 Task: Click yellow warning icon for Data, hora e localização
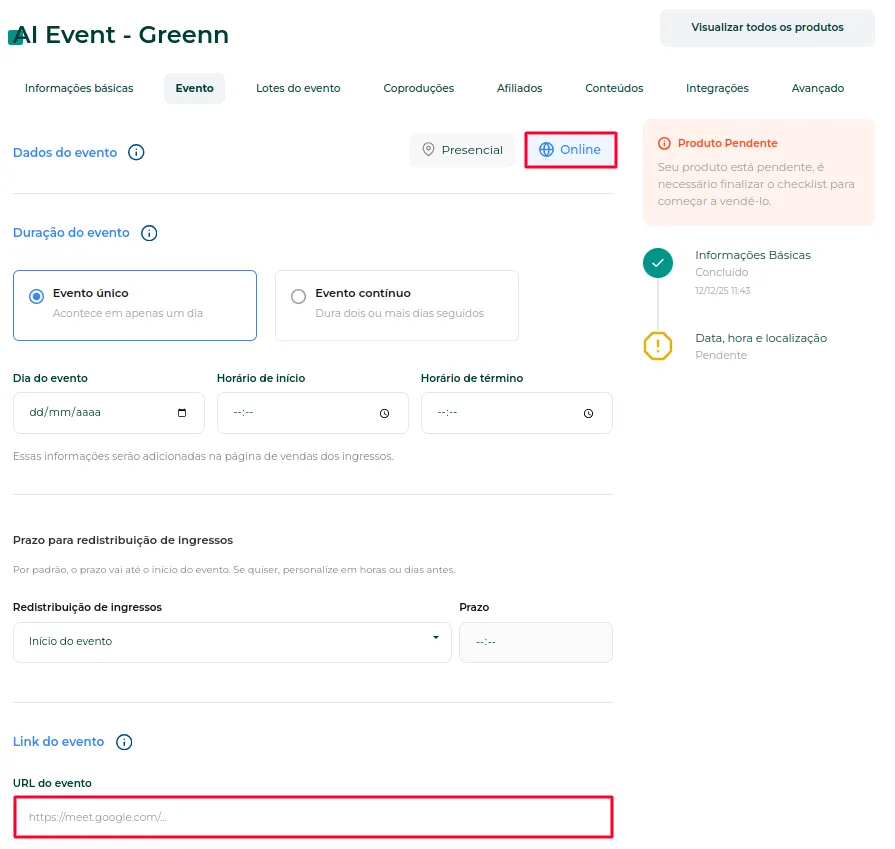tap(658, 346)
